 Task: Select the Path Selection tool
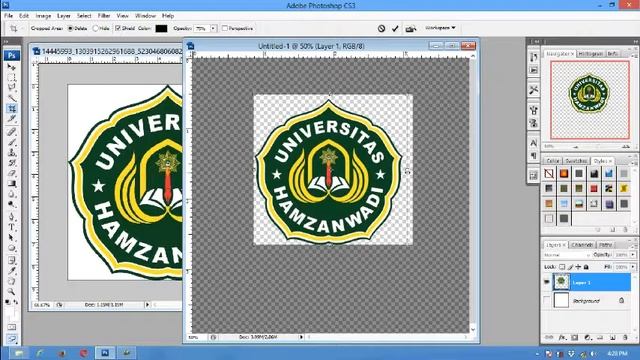tap(12, 238)
